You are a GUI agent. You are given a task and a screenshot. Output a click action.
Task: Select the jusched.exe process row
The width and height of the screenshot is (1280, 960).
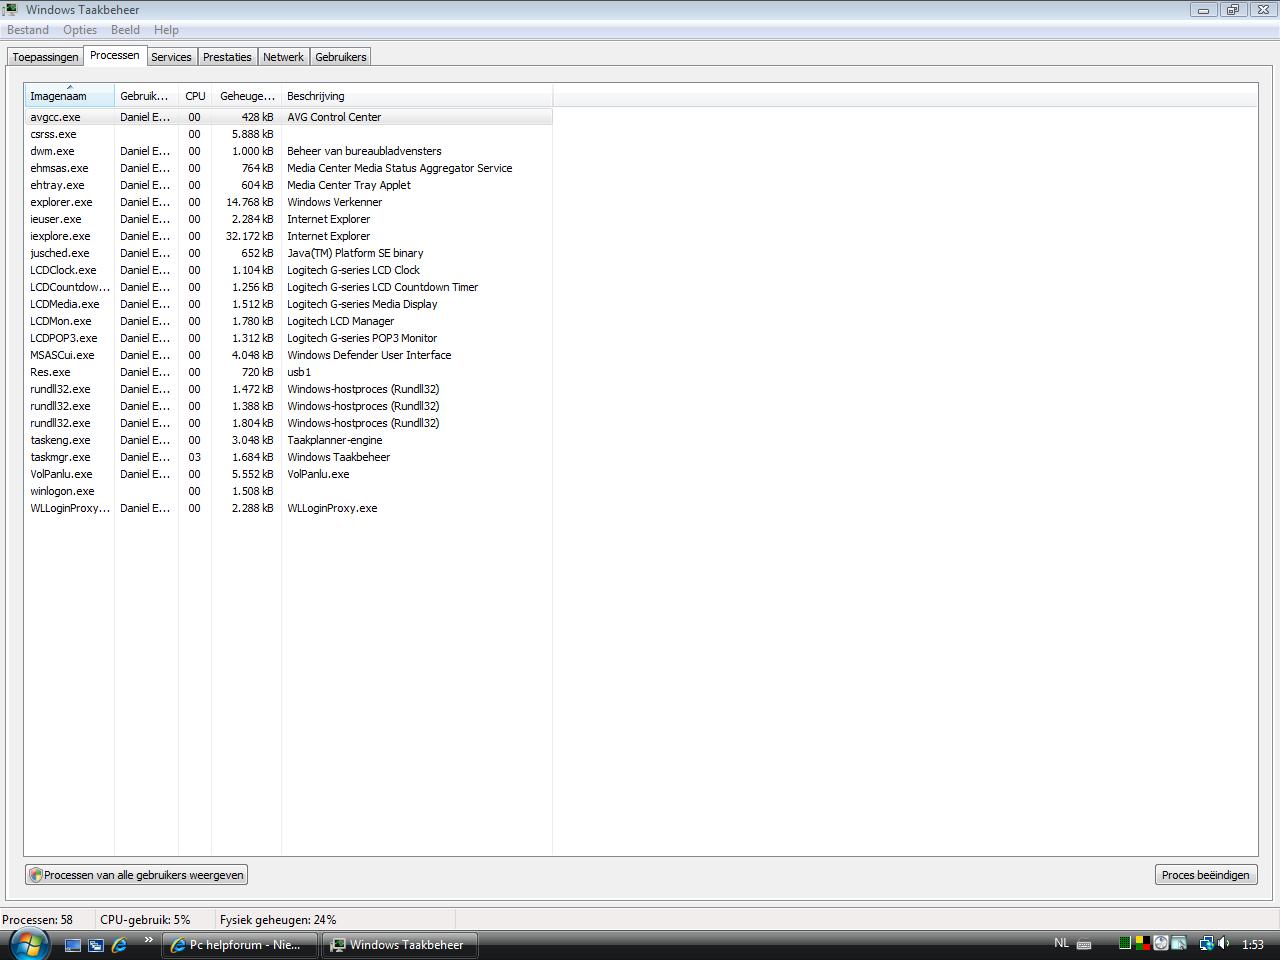[x=289, y=253]
